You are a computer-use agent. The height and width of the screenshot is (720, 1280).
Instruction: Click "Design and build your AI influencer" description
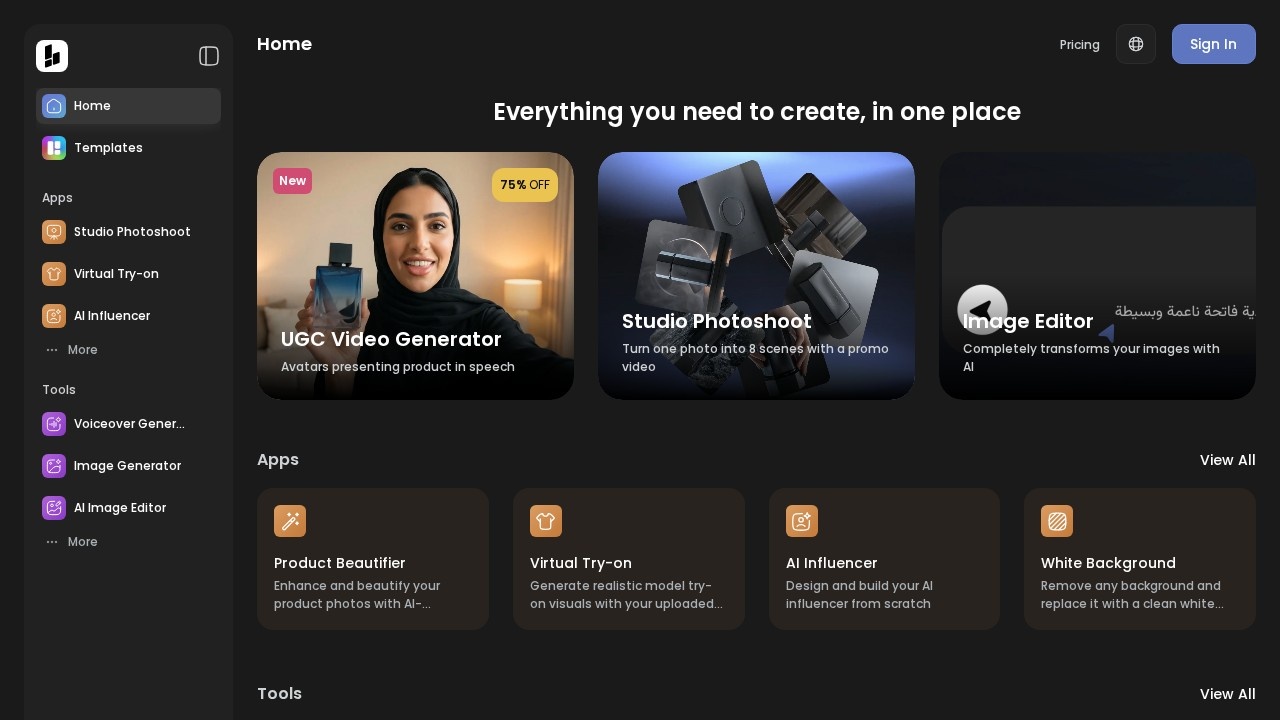859,595
